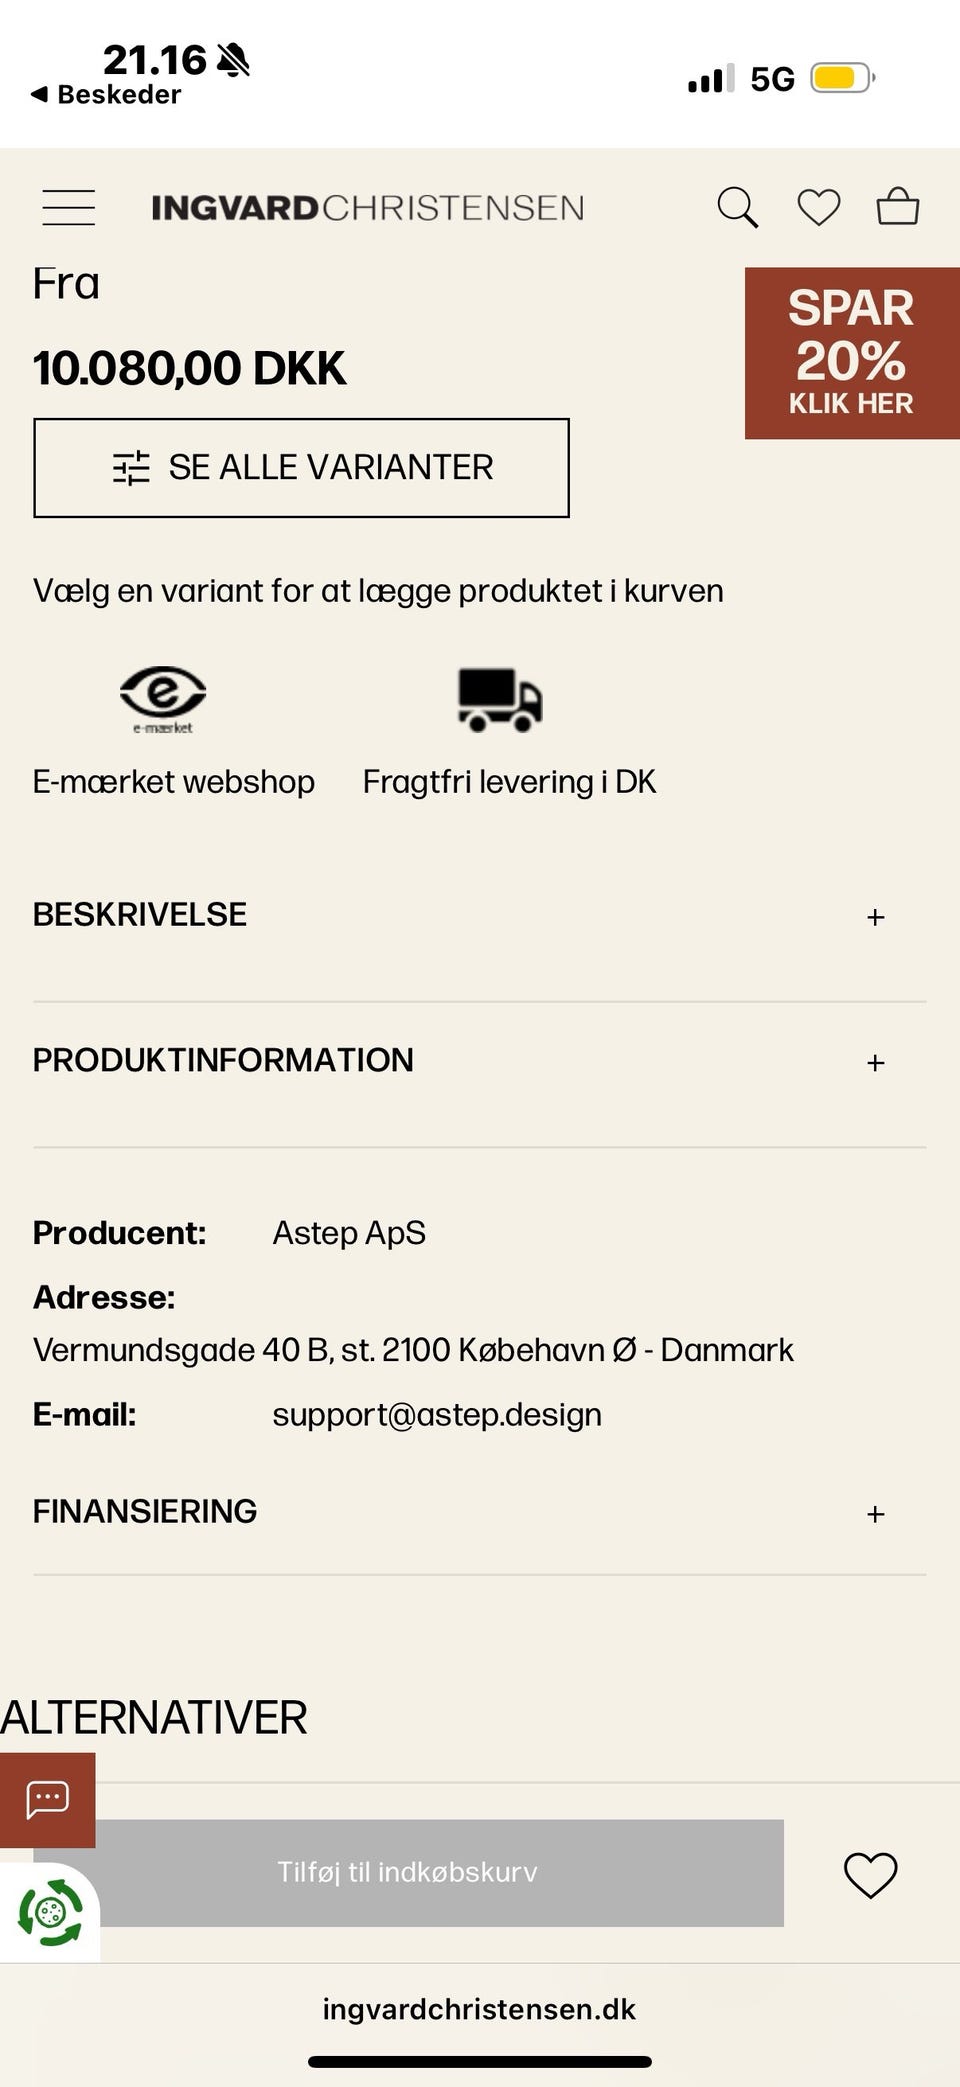This screenshot has height=2087, width=960.
Task: Click the delivery truck icon
Action: tap(500, 699)
